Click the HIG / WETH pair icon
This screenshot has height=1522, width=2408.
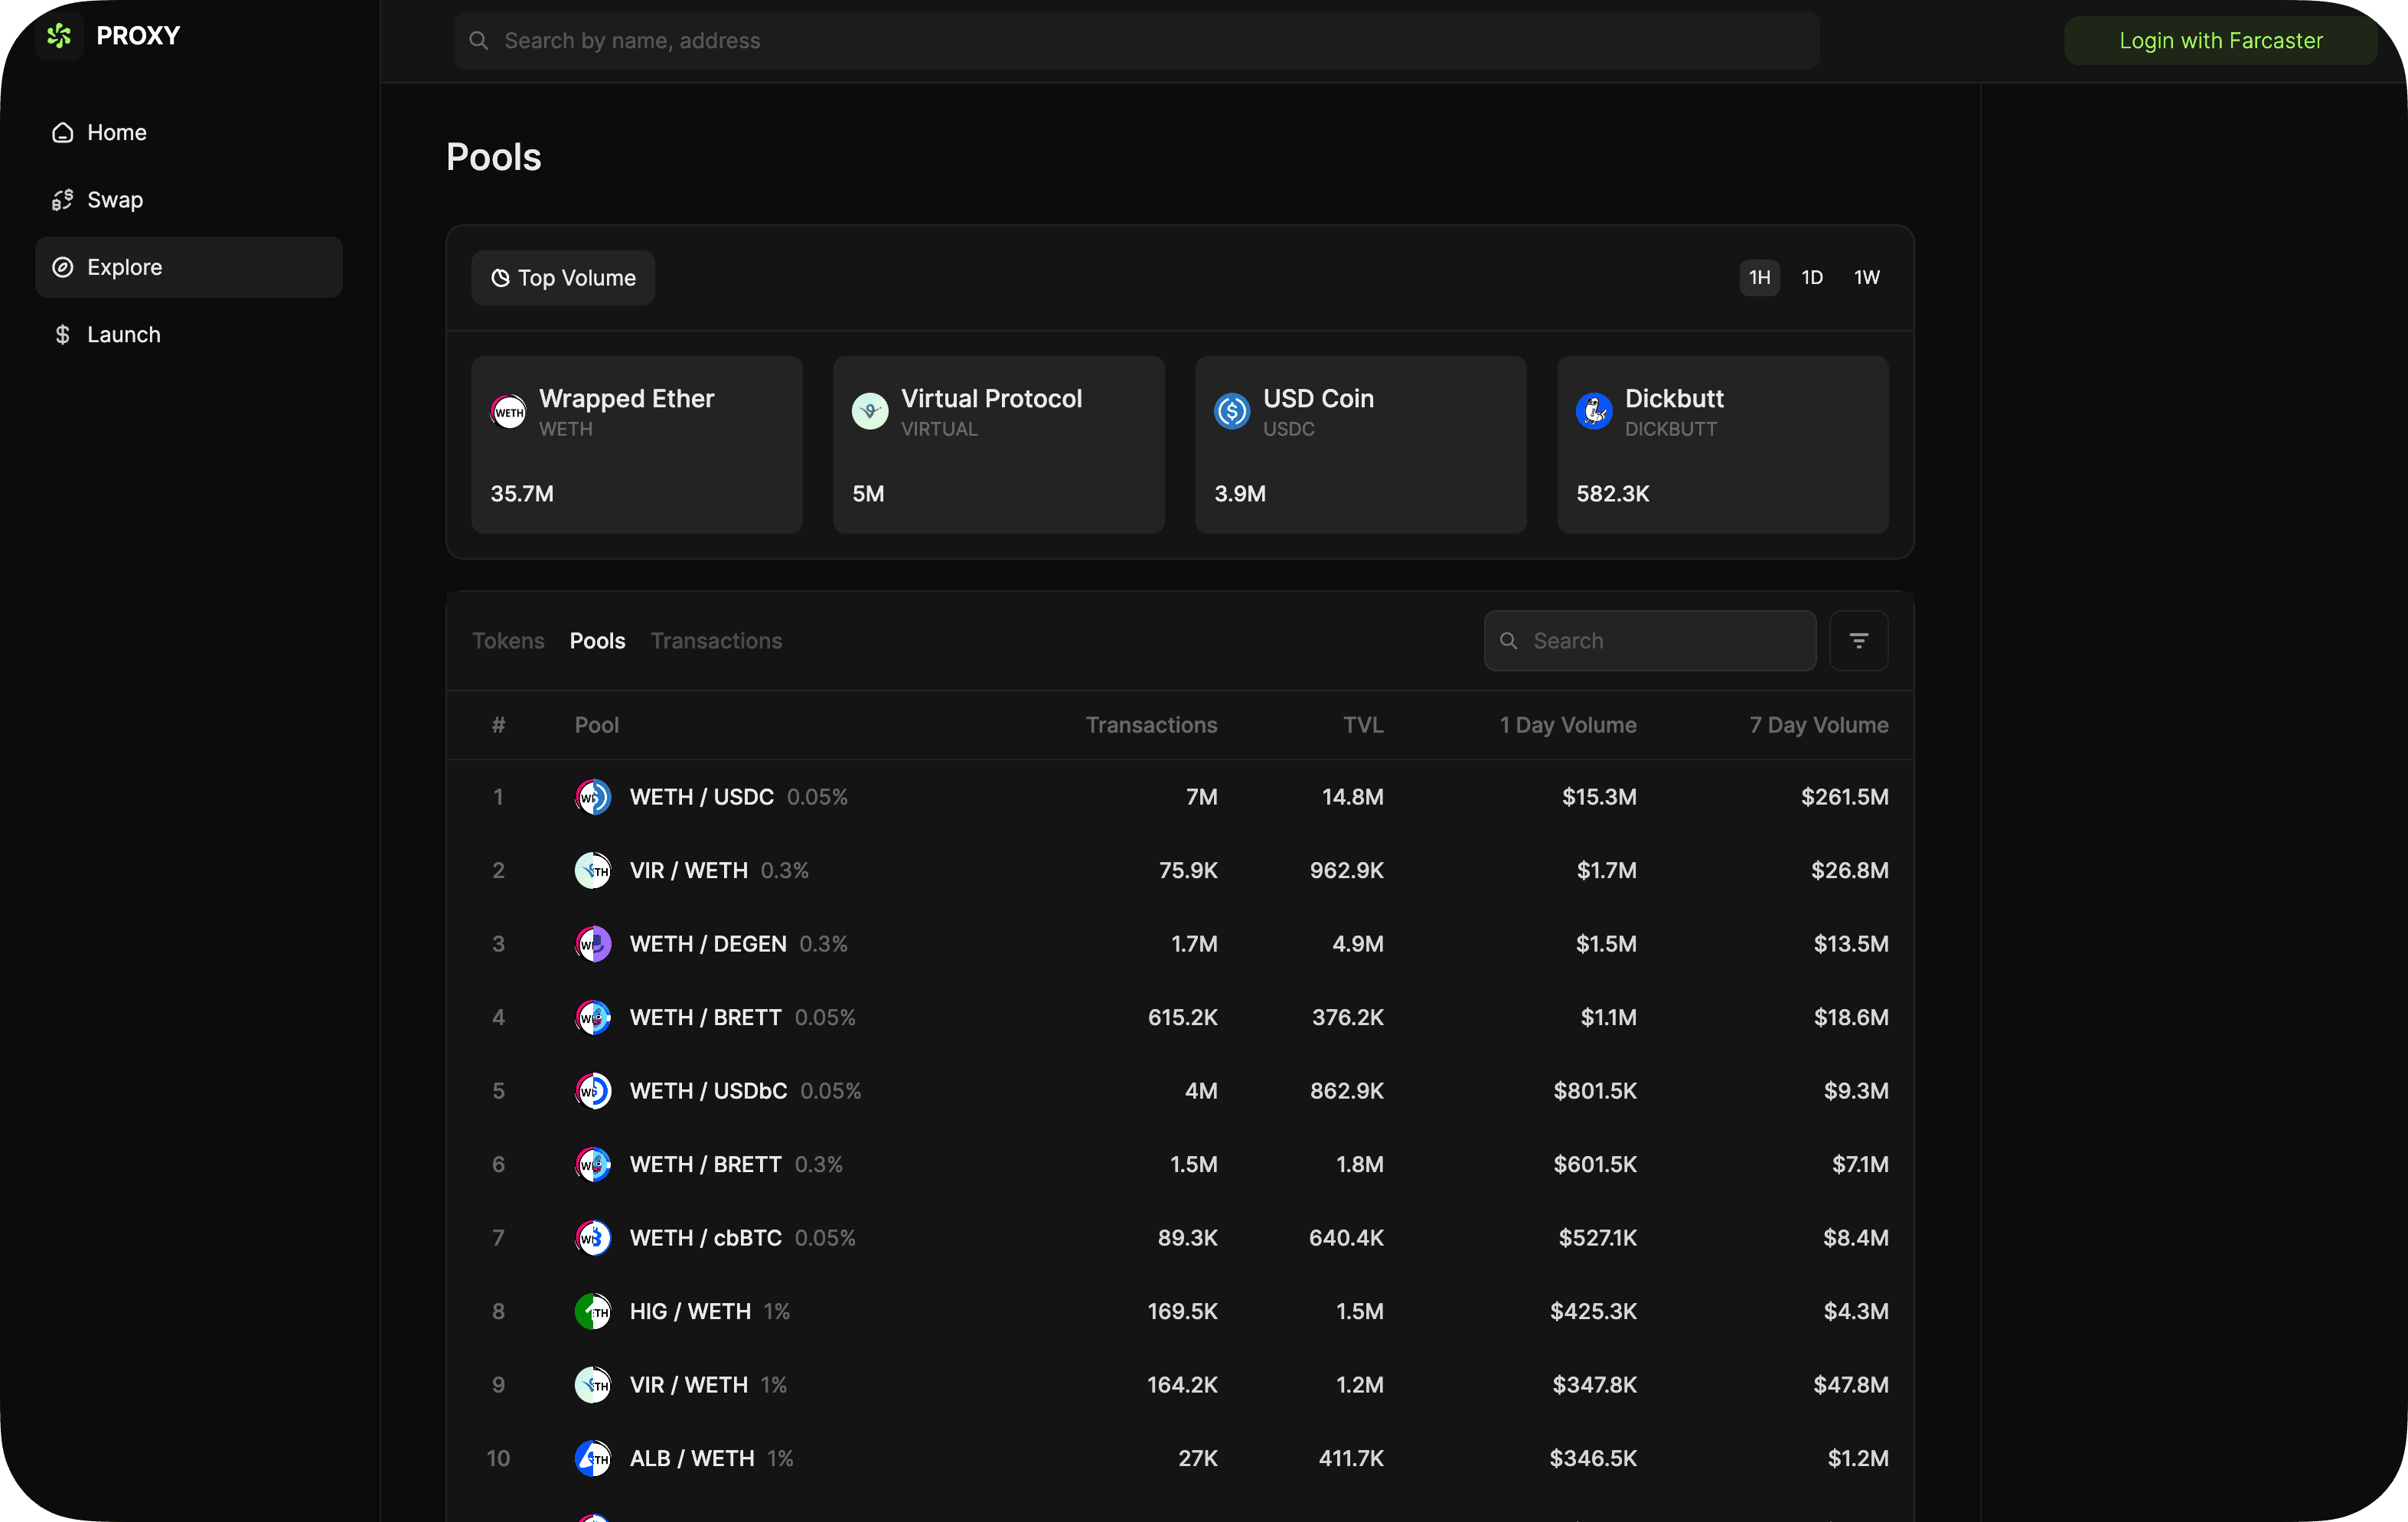click(593, 1312)
